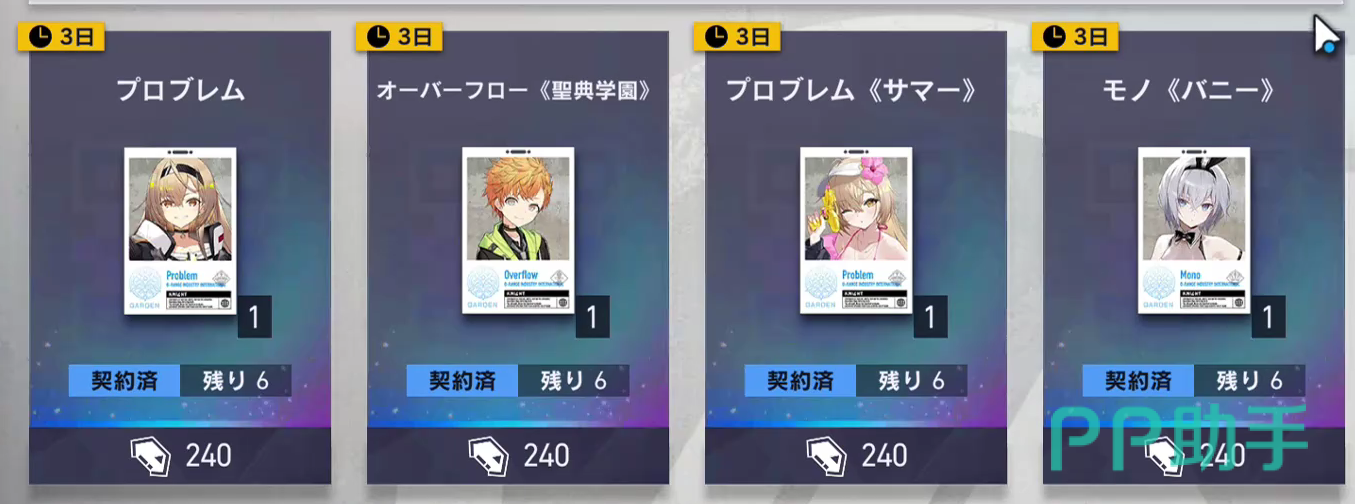
Task: Click the 240 price bar on オーバーフロー card
Action: pyautogui.click(x=518, y=456)
